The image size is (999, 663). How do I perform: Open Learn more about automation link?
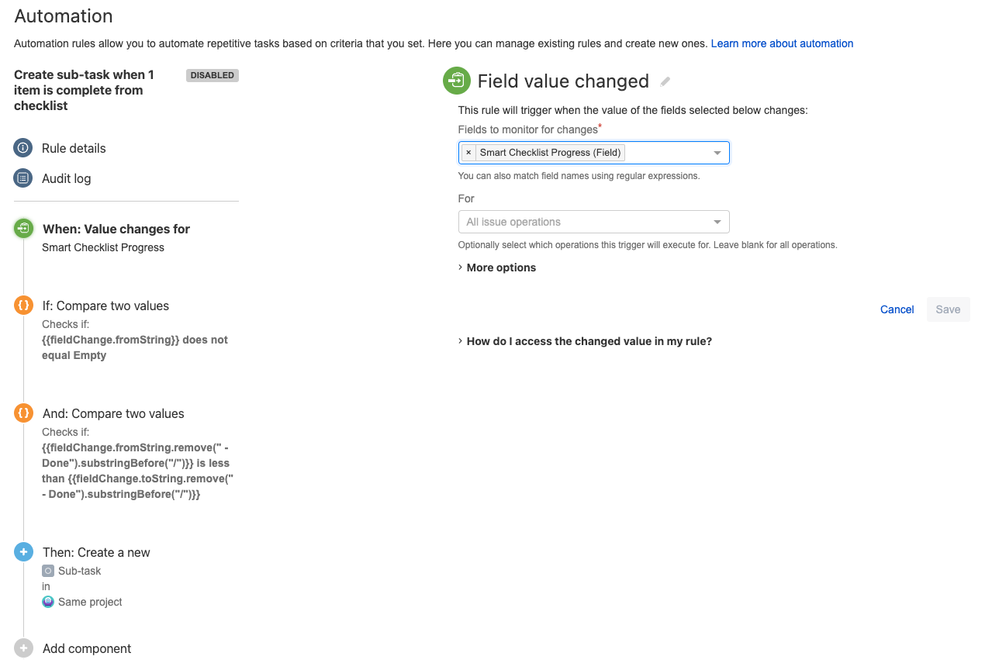(x=782, y=43)
